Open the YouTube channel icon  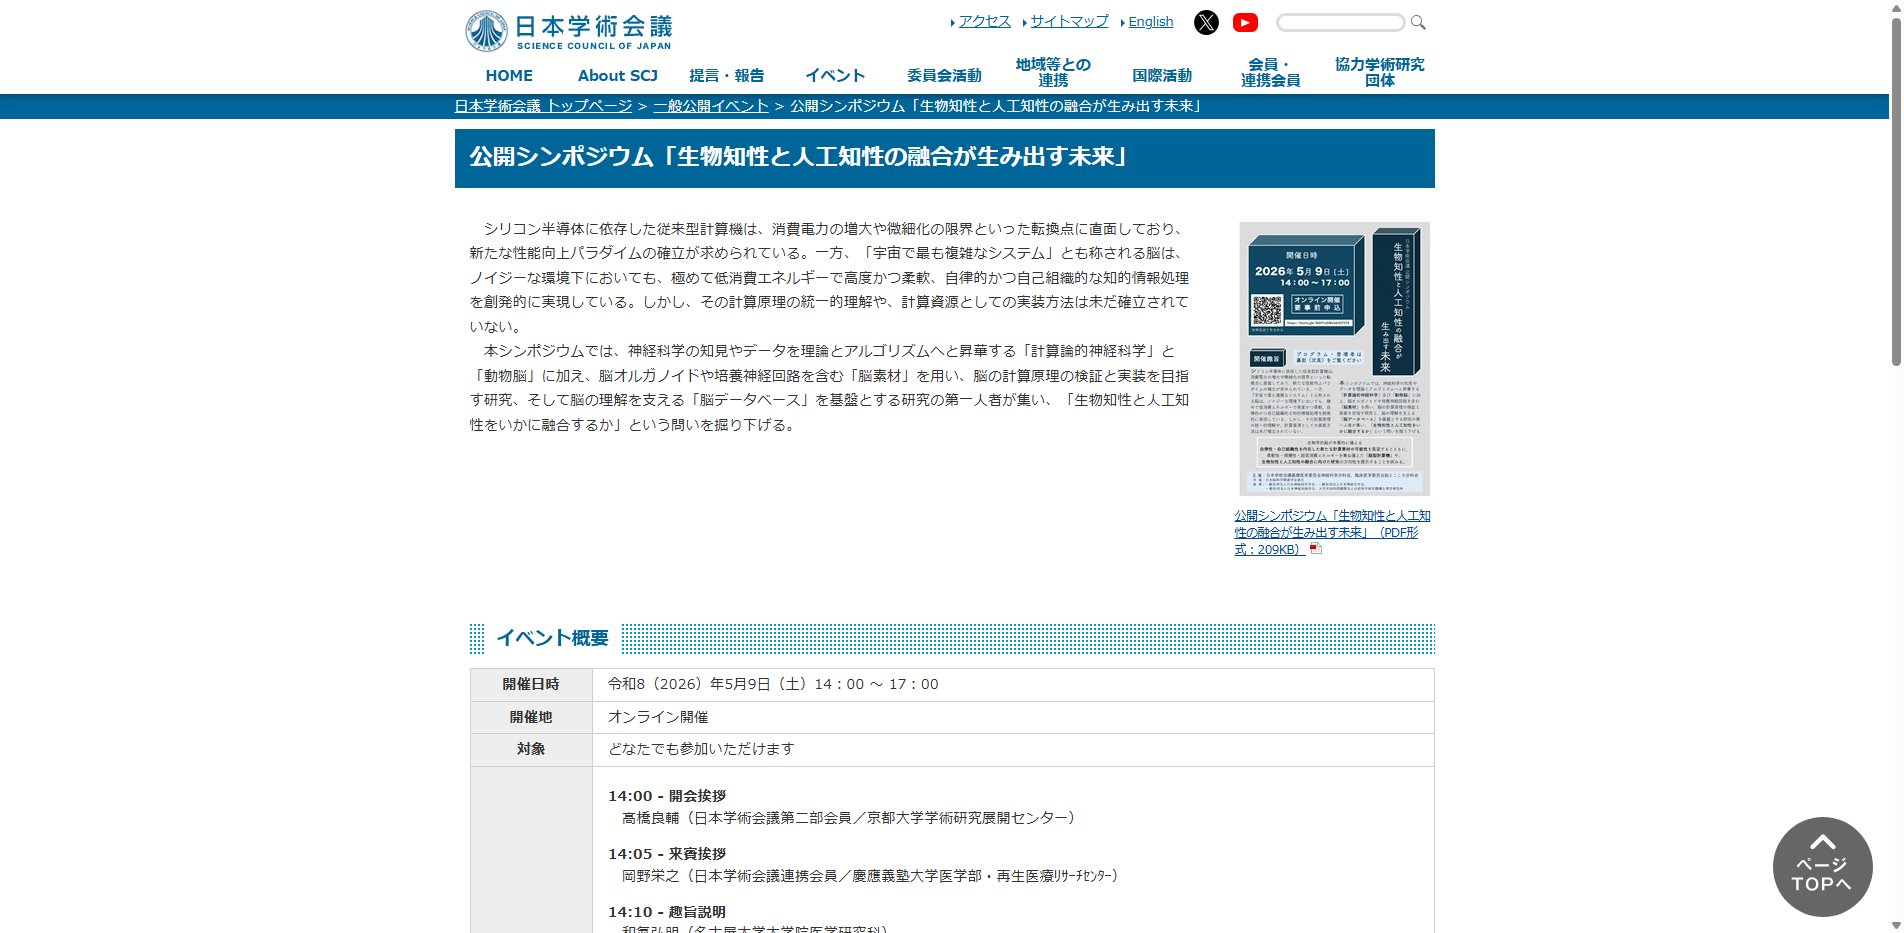pos(1245,22)
